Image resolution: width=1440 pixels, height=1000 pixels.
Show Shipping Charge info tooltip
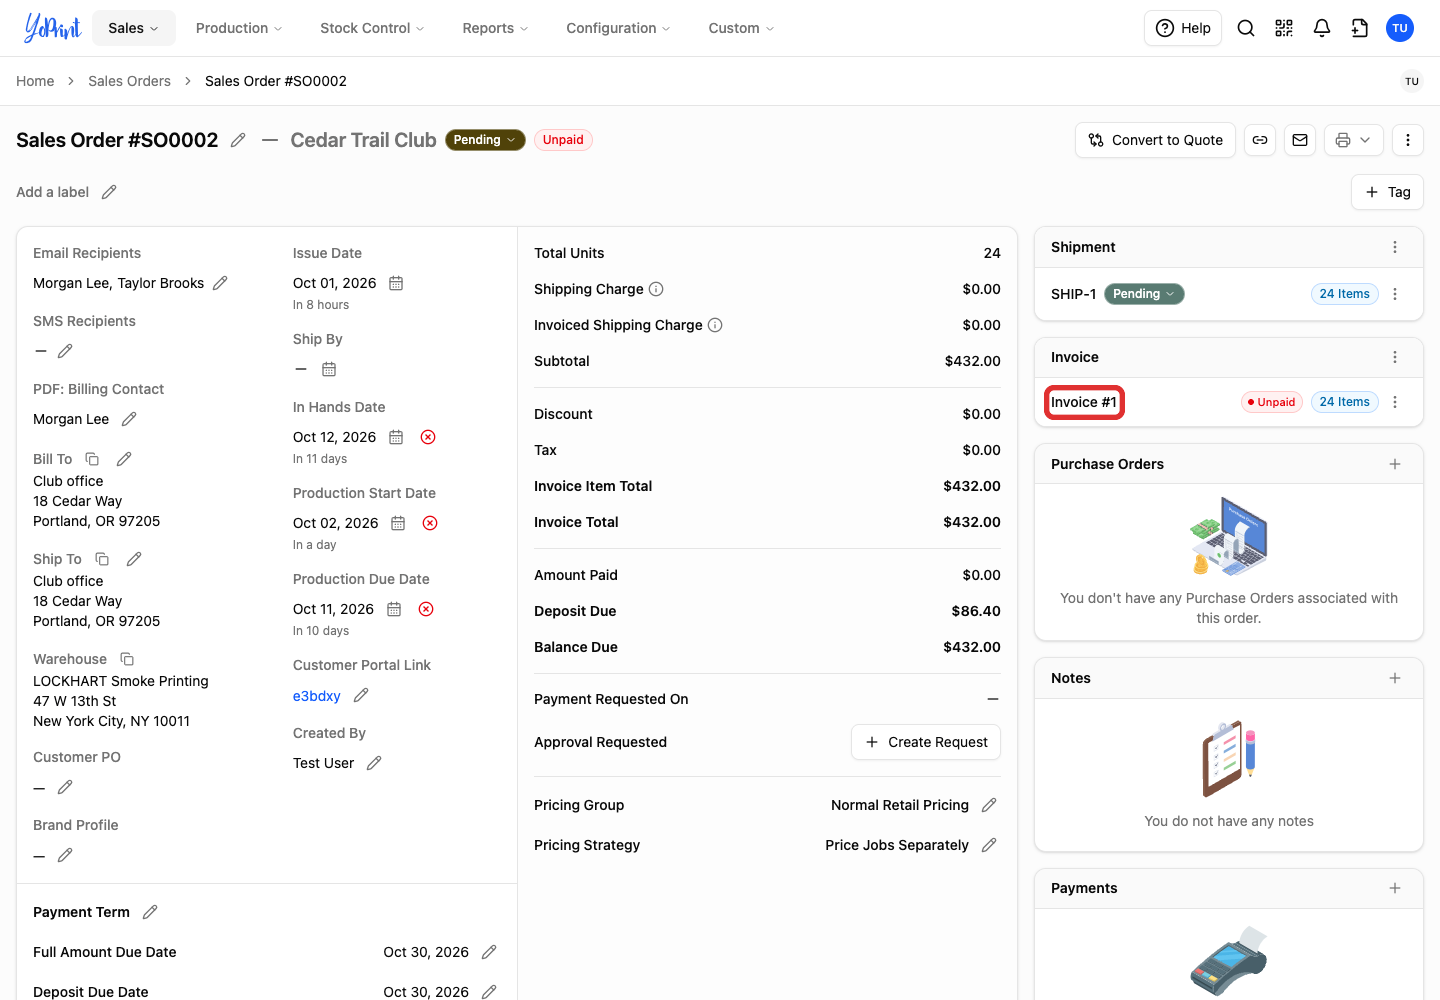click(656, 289)
